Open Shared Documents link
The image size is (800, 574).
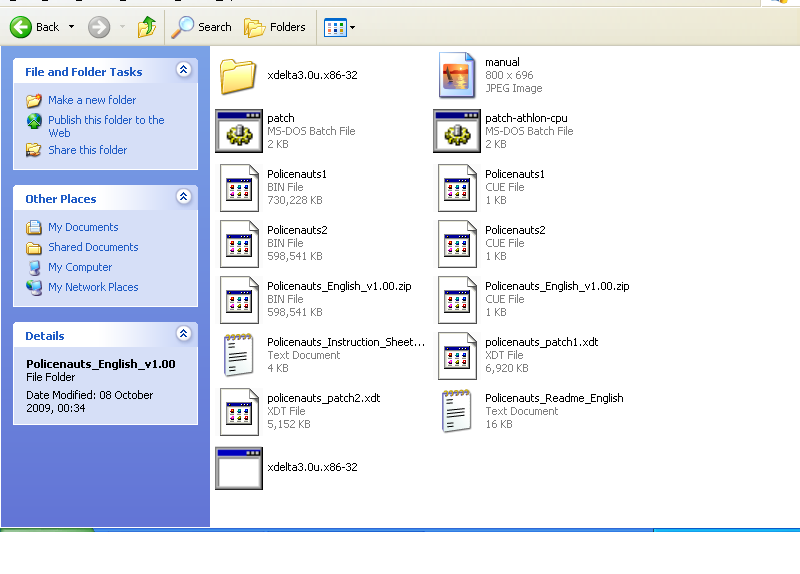point(93,247)
